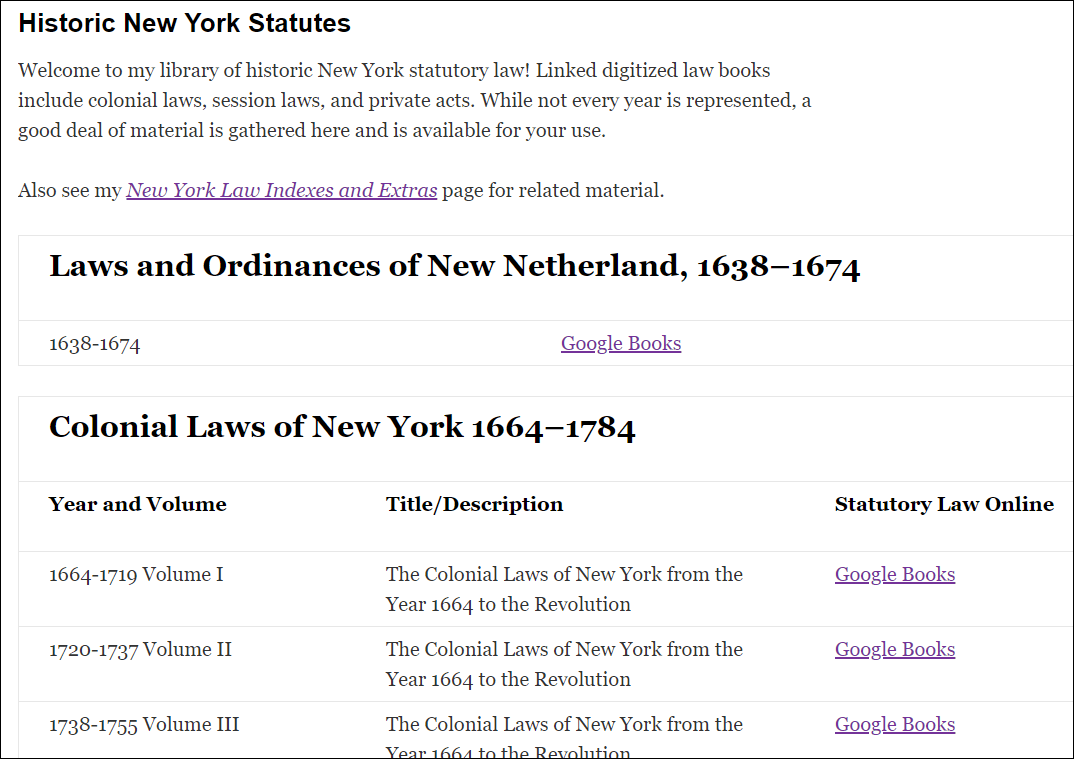Viewport: 1074px width, 759px height.
Task: Select the Year and Volume column header
Action: tap(137, 504)
